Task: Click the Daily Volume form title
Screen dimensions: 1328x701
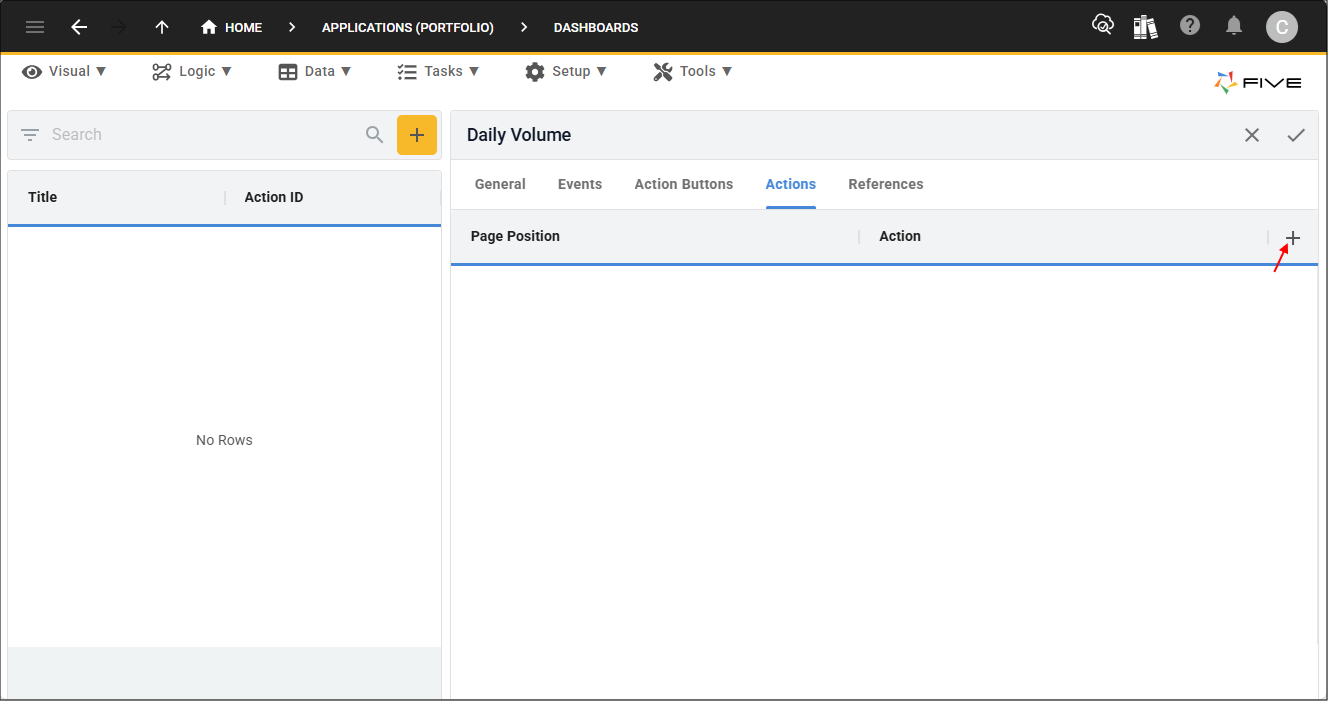Action: 519,135
